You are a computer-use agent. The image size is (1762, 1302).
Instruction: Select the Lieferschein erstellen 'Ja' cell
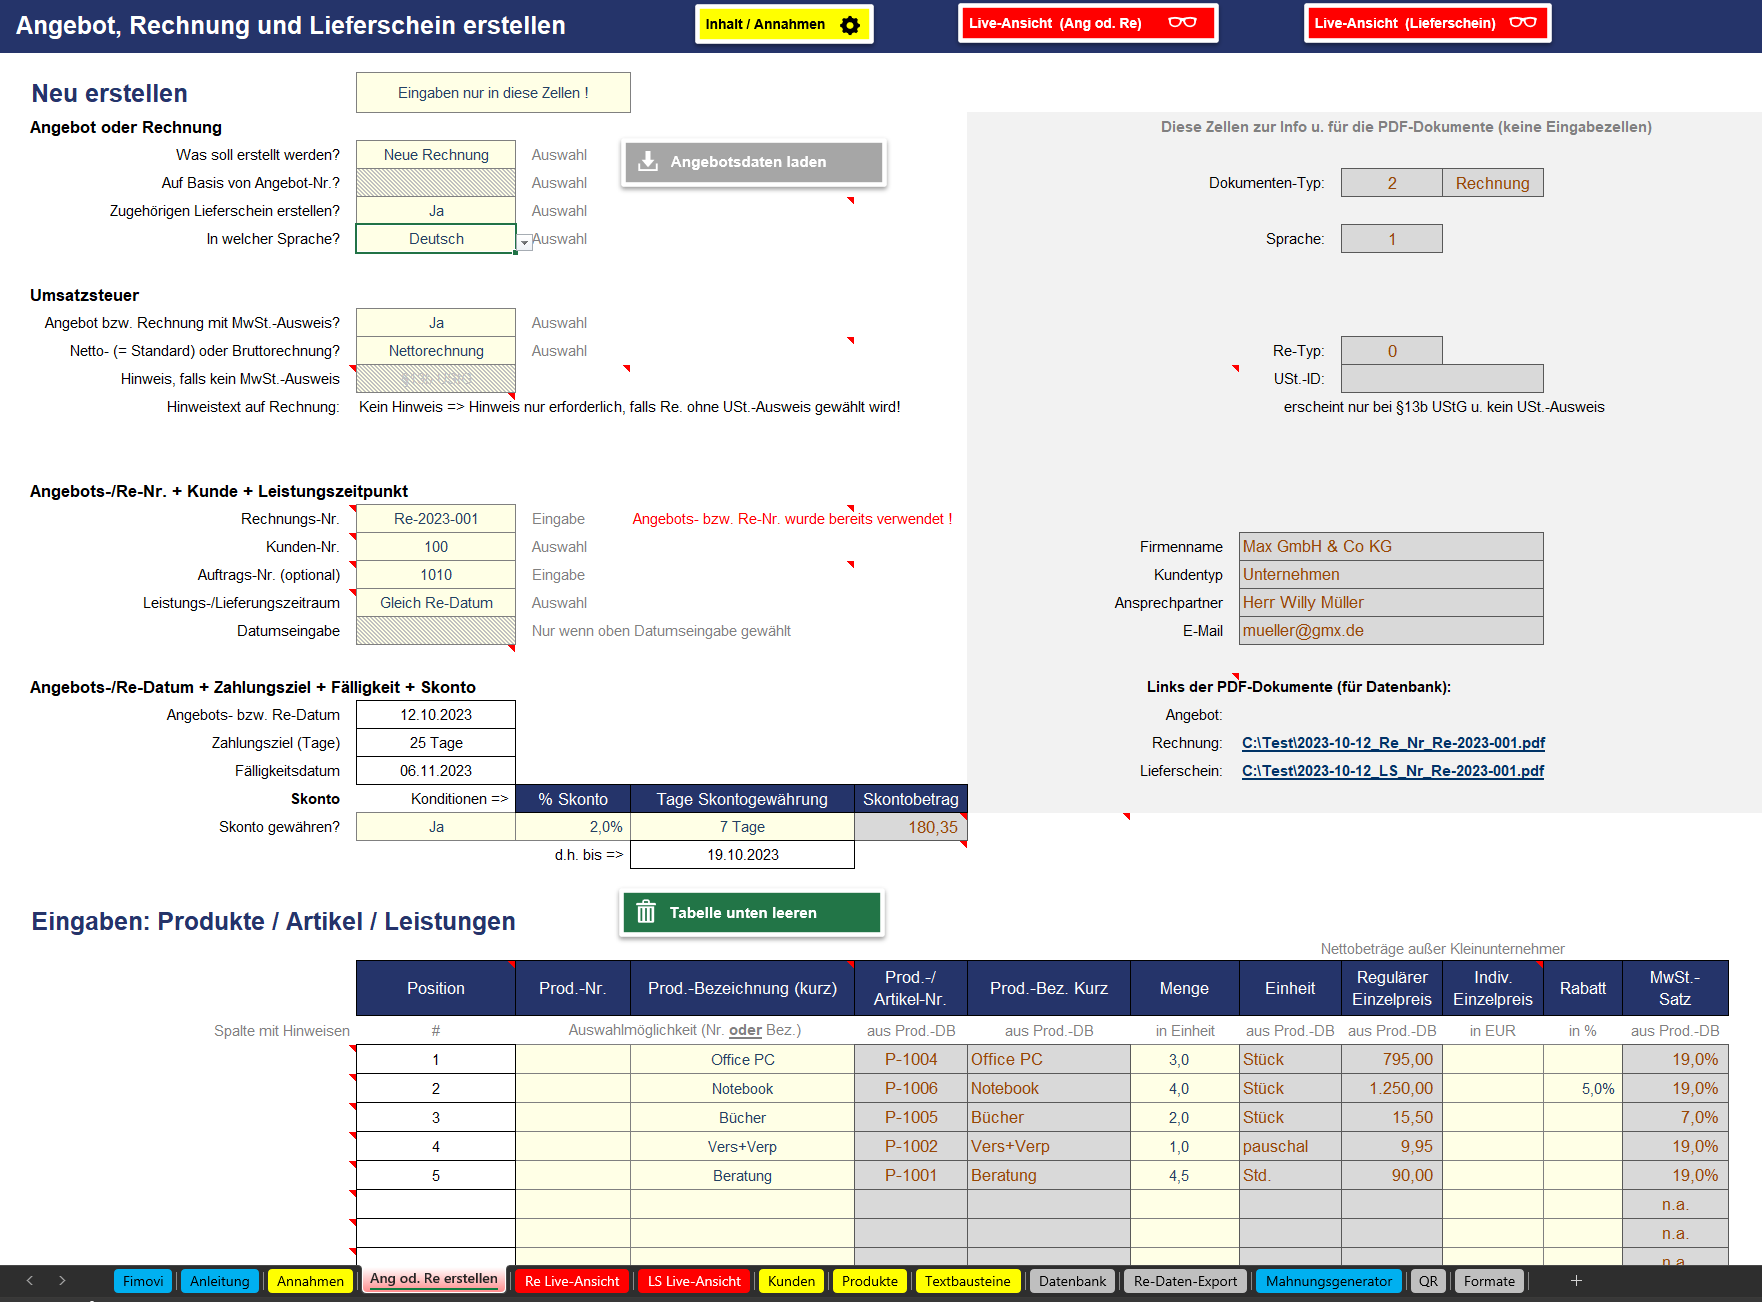pos(436,211)
